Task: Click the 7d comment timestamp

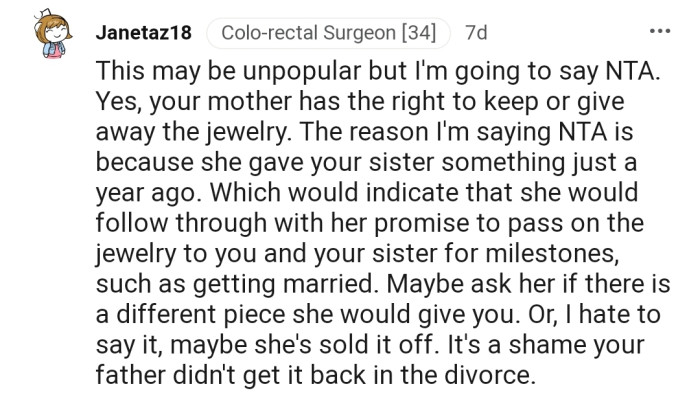Action: point(477,32)
